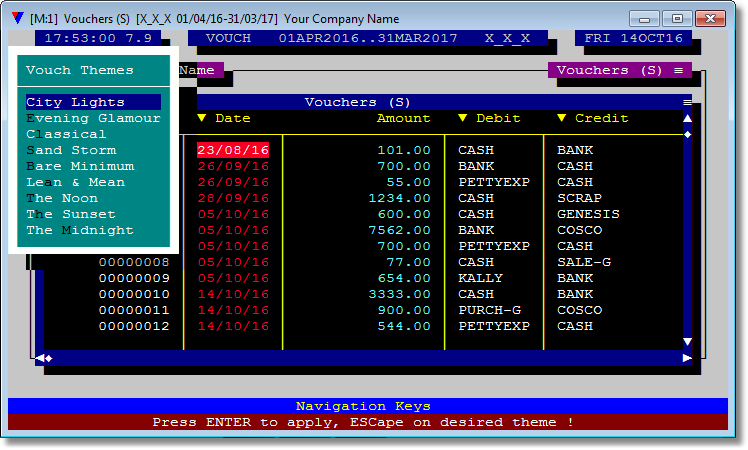Choose the Sand Storm theme
Viewport: 748px width, 450px height.
[72, 150]
